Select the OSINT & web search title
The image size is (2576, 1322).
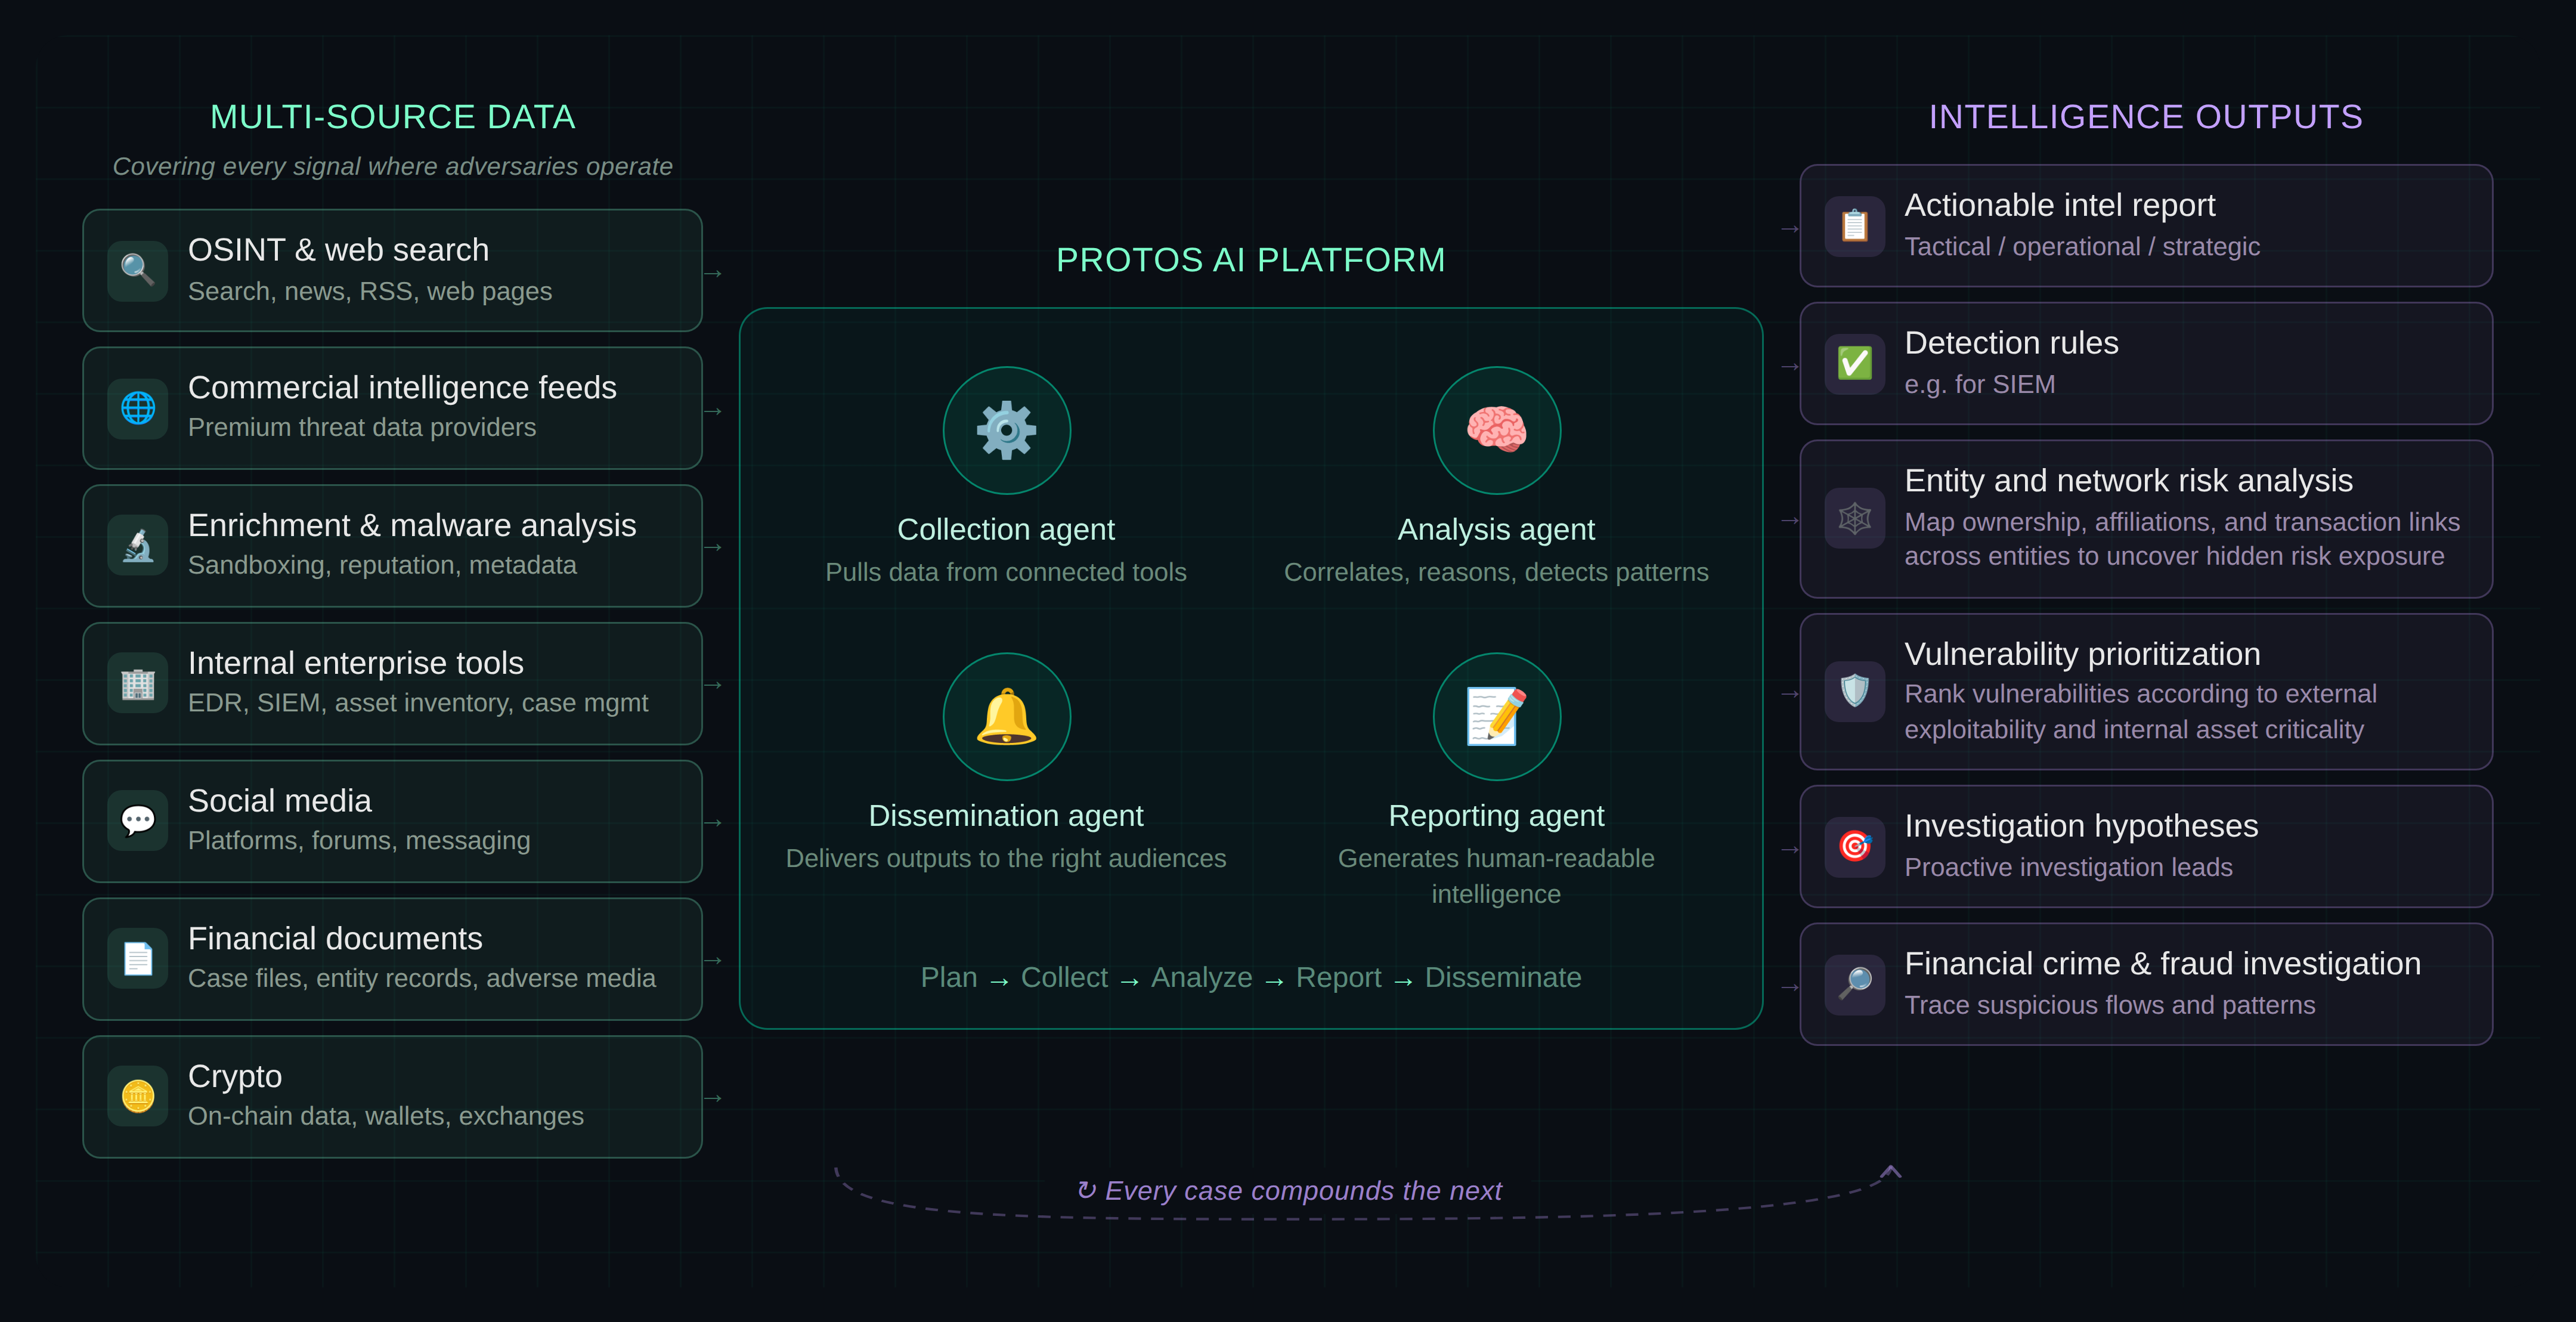[338, 250]
